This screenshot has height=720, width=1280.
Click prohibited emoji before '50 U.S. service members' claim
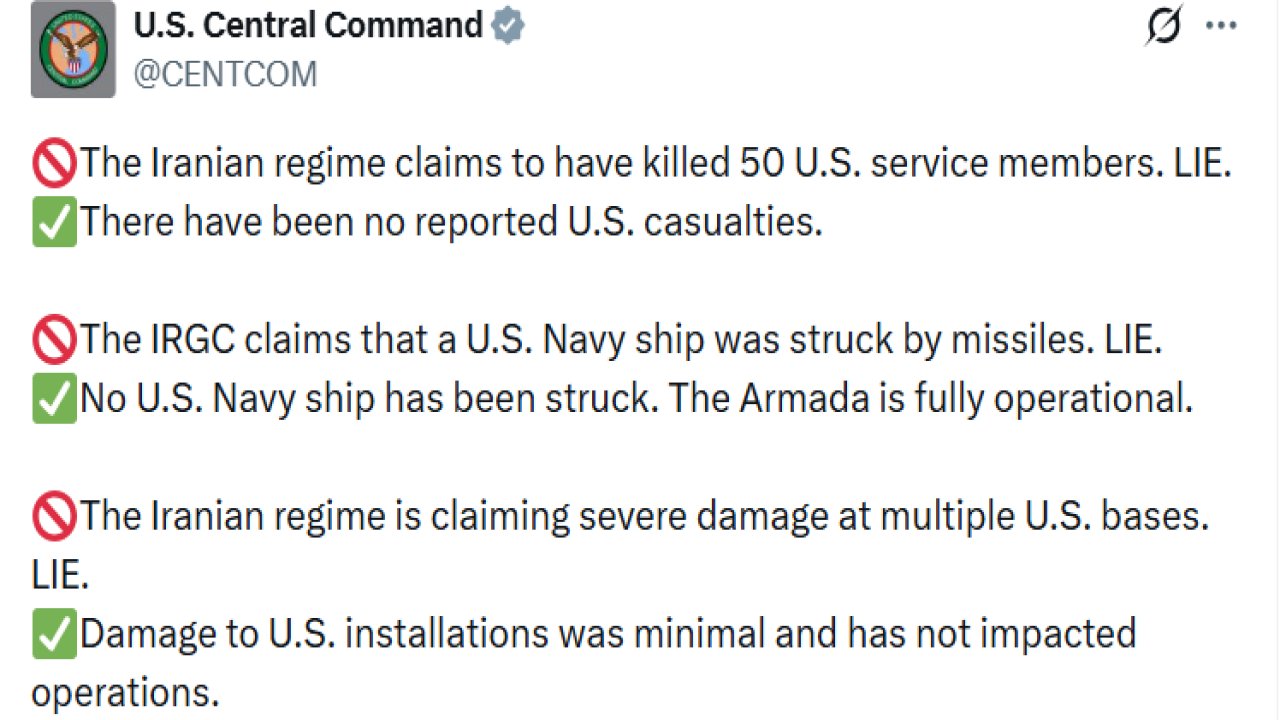tap(54, 164)
